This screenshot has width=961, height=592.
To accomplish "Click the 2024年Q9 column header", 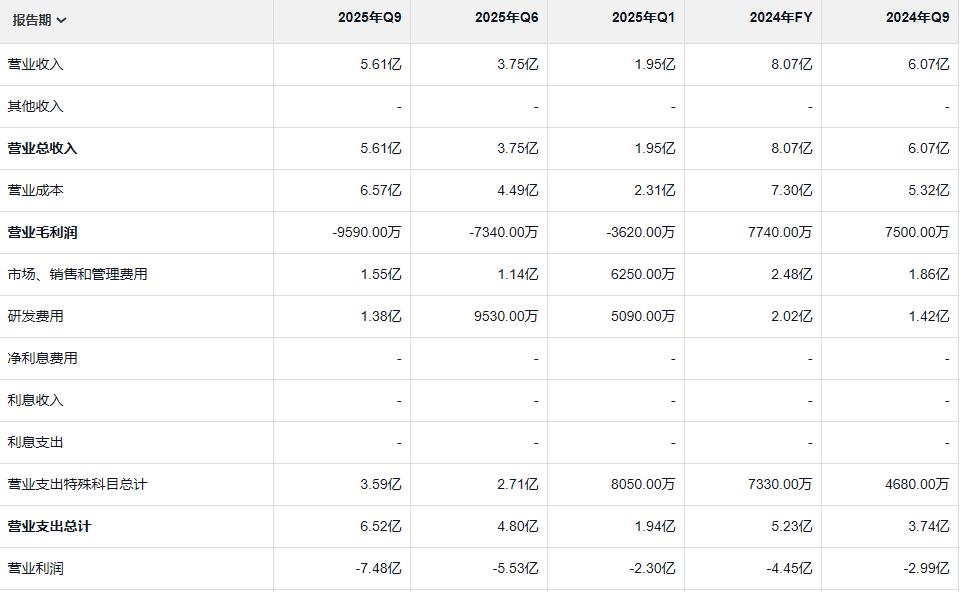I will pyautogui.click(x=917, y=17).
